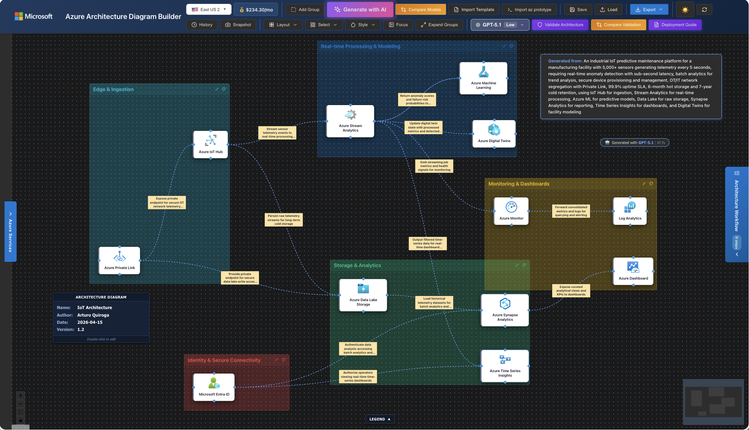Open the GPT-5.1 model selector
749x430 pixels.
(500, 25)
